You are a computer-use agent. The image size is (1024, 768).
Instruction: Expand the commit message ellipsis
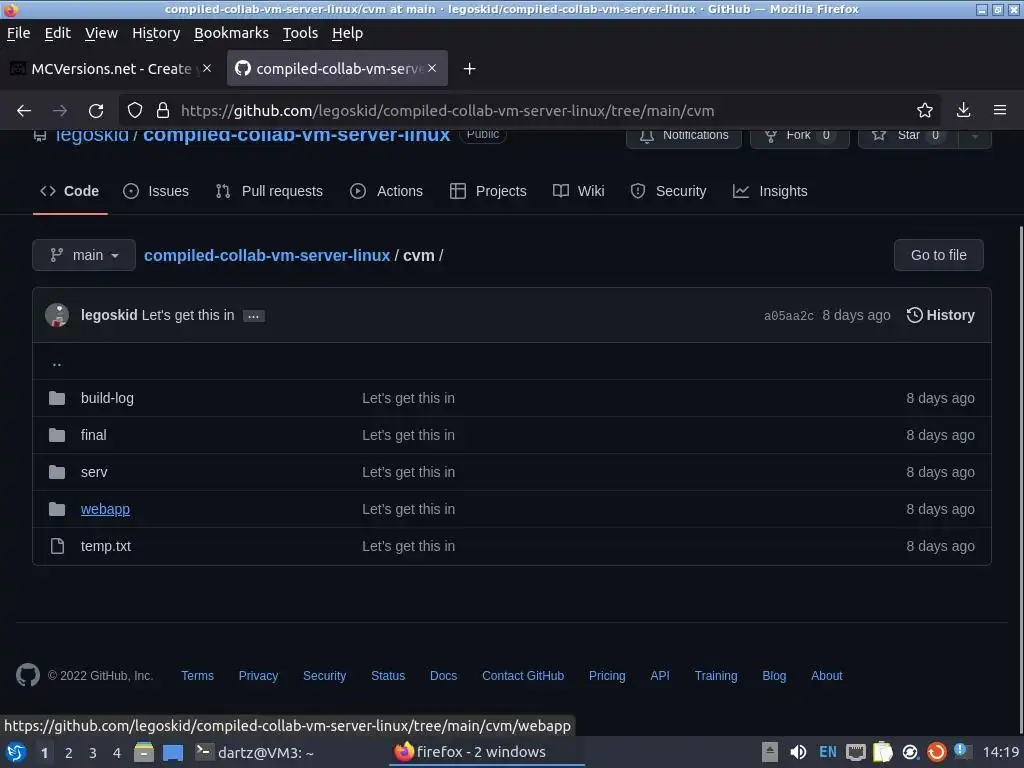pyautogui.click(x=253, y=316)
